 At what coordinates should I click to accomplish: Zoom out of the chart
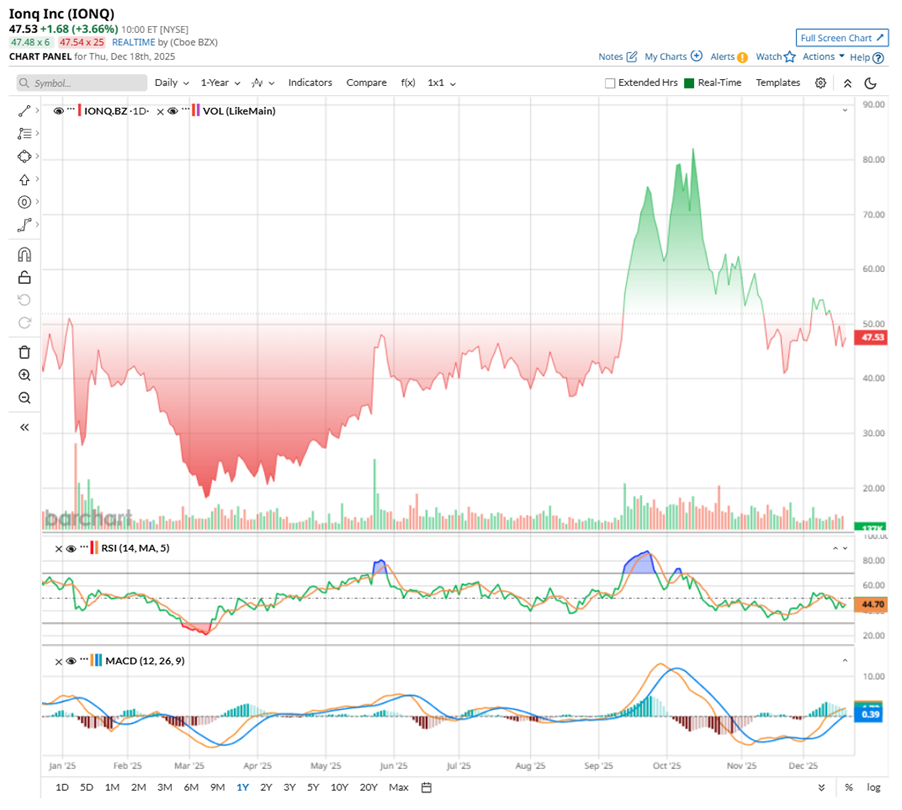tap(24, 398)
